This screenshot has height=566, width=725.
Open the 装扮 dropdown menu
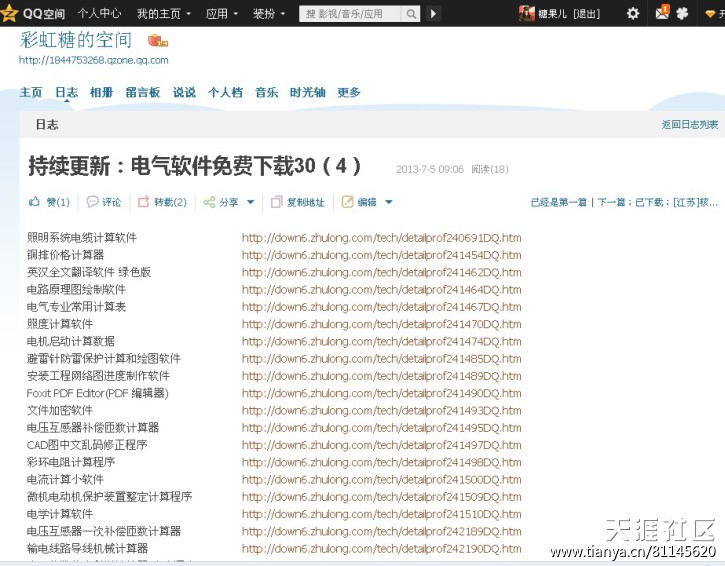pos(268,14)
